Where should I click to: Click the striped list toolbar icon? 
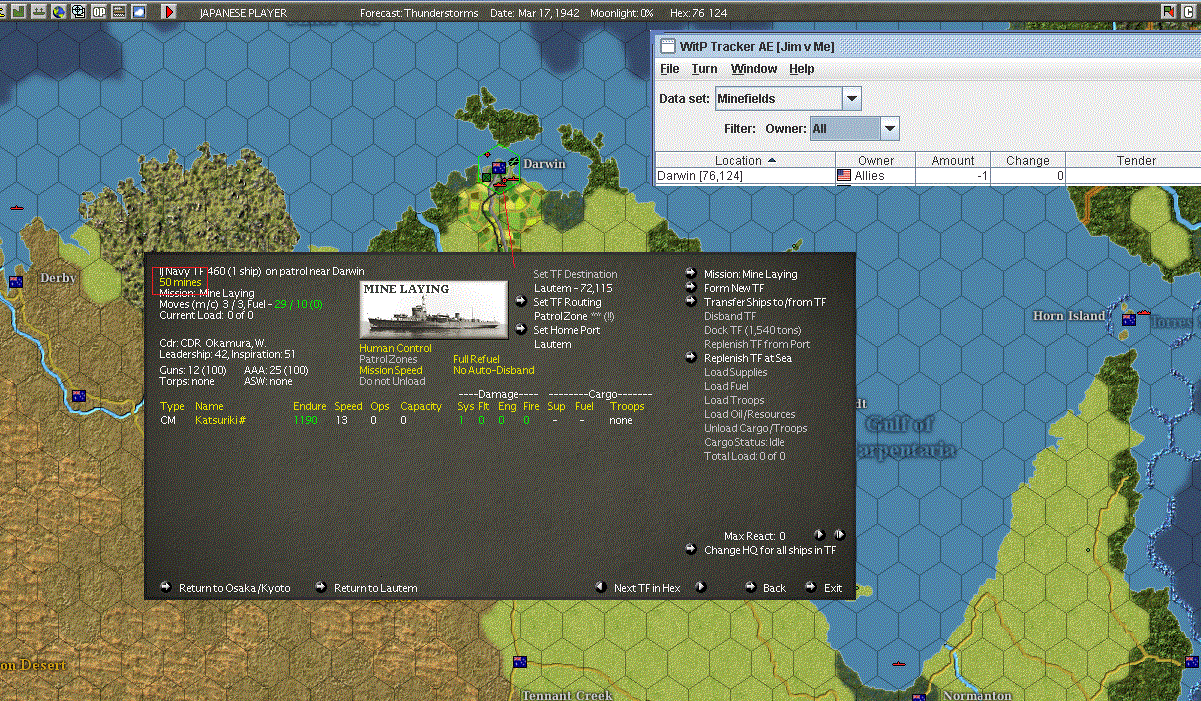tap(118, 12)
